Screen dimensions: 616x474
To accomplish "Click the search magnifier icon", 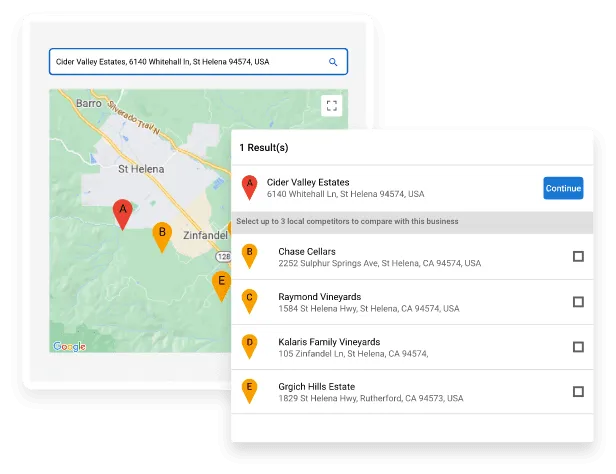I will click(x=333, y=62).
